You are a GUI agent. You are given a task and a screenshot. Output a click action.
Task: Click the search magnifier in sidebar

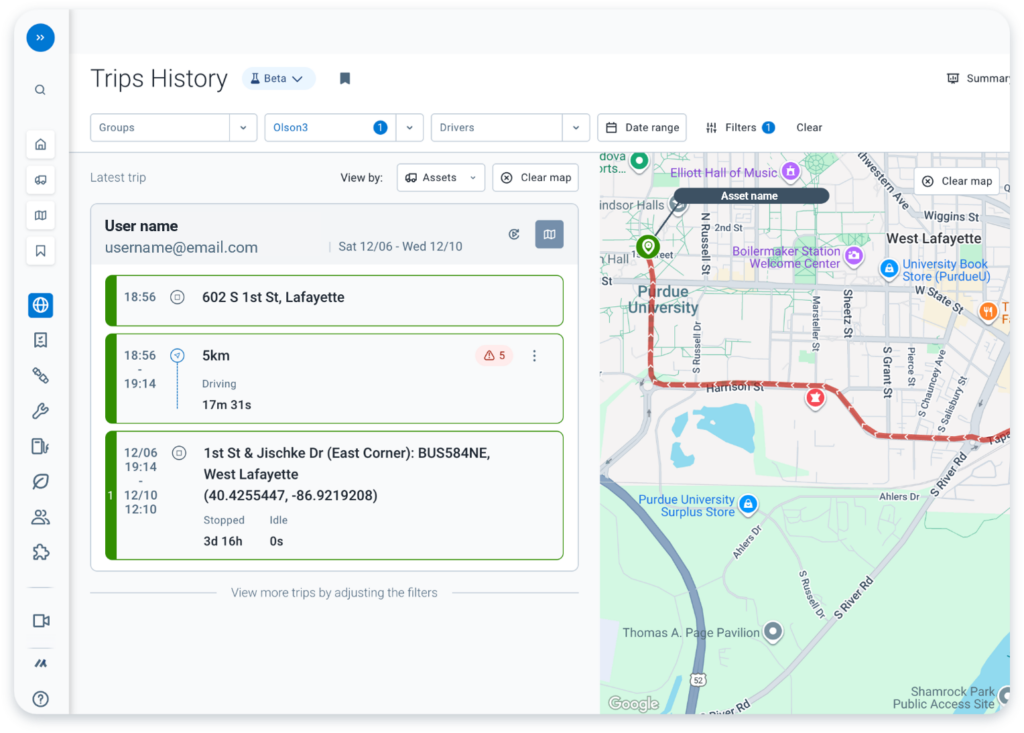tap(40, 90)
